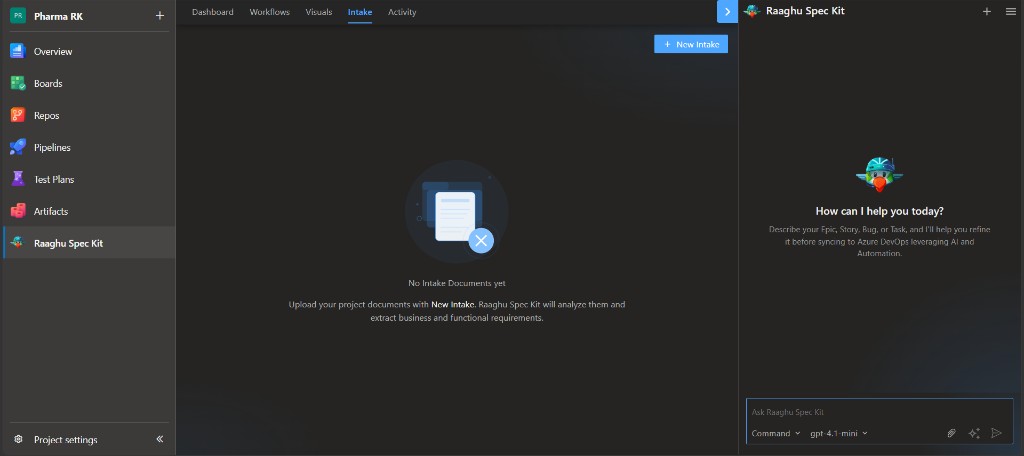Collapse the Raaghu Spec Kit chat panel

pyautogui.click(x=728, y=12)
